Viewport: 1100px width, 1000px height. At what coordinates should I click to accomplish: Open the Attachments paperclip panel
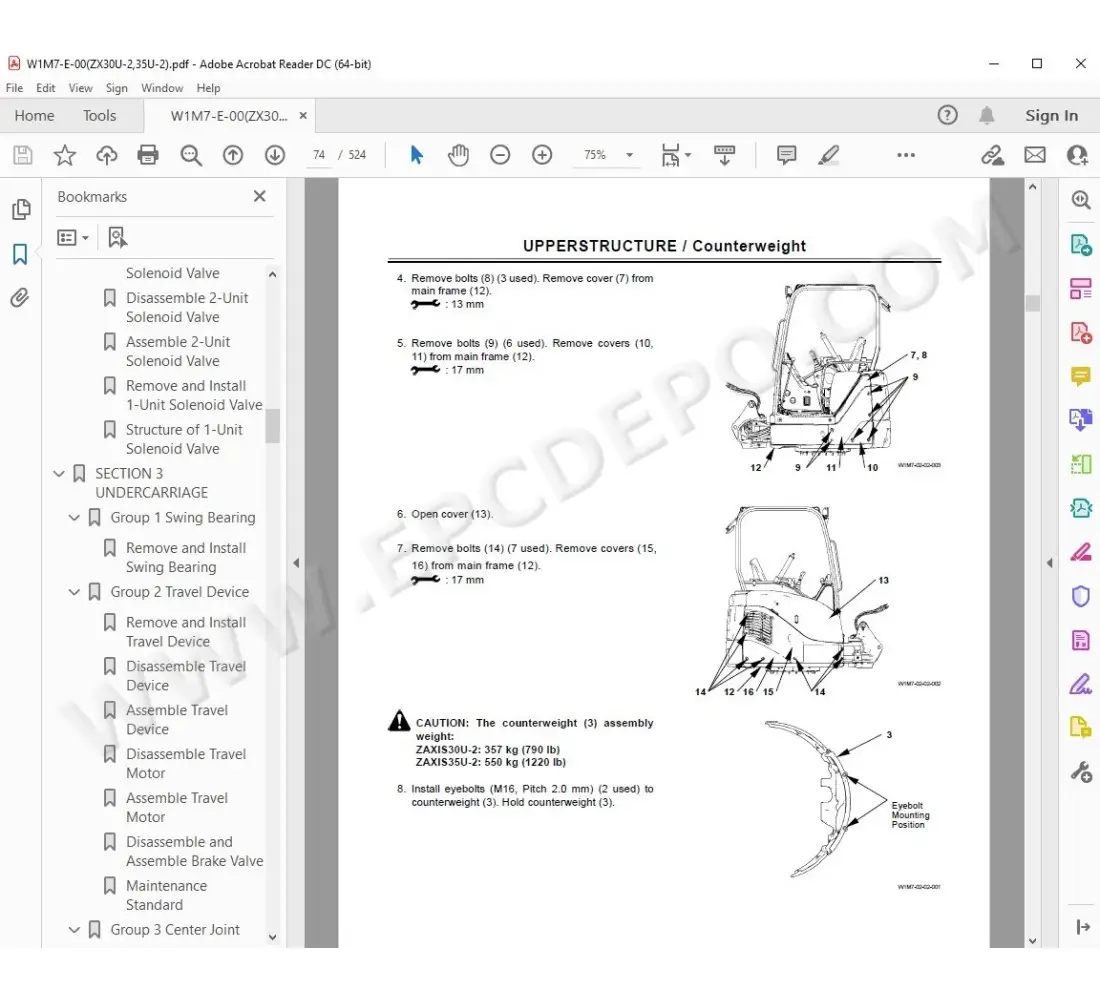point(20,298)
